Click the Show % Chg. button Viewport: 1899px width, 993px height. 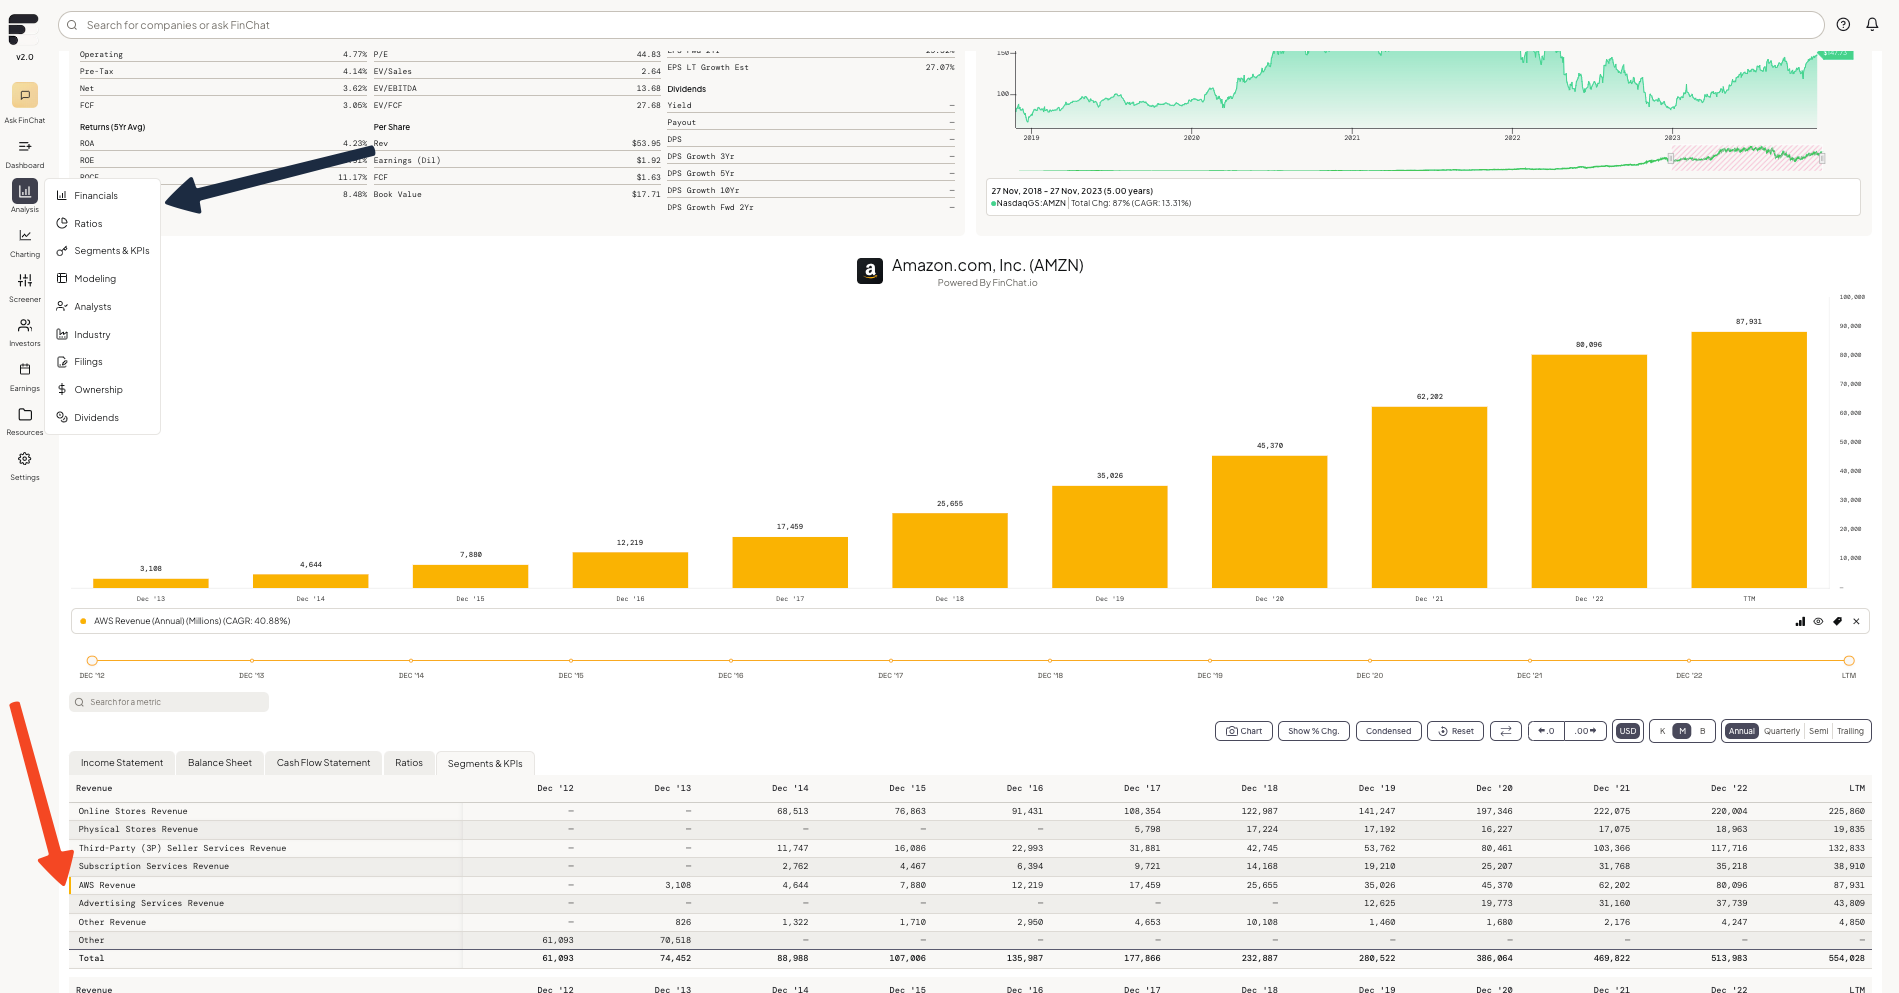(x=1313, y=731)
